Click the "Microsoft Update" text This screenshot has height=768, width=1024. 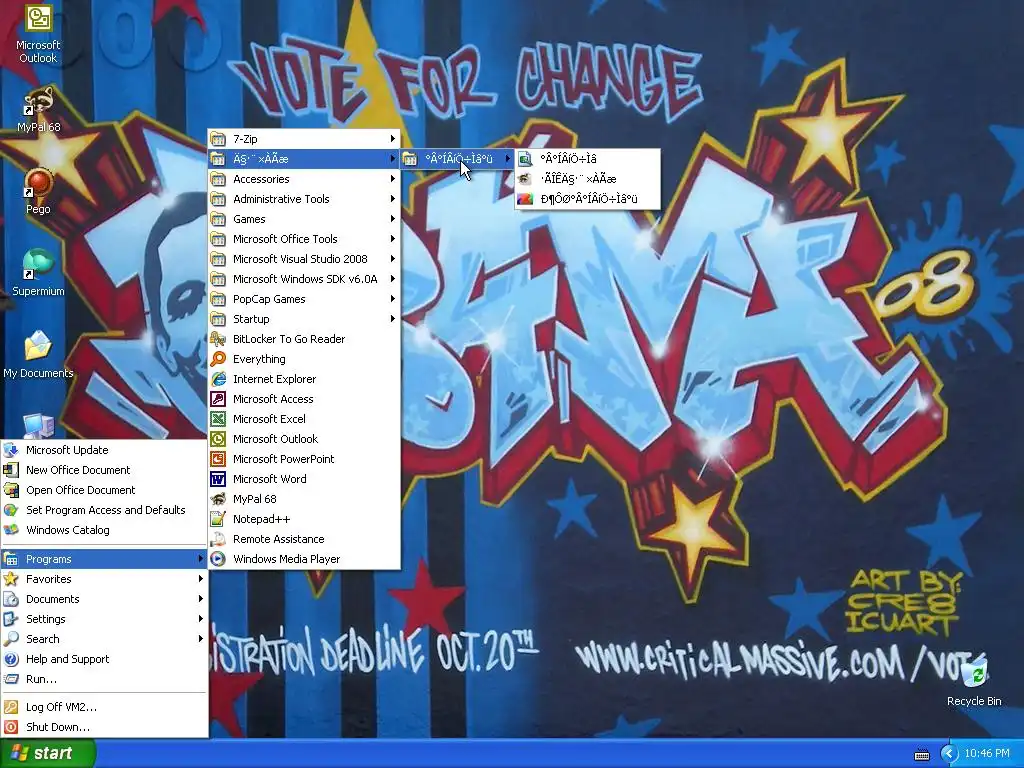(x=67, y=450)
